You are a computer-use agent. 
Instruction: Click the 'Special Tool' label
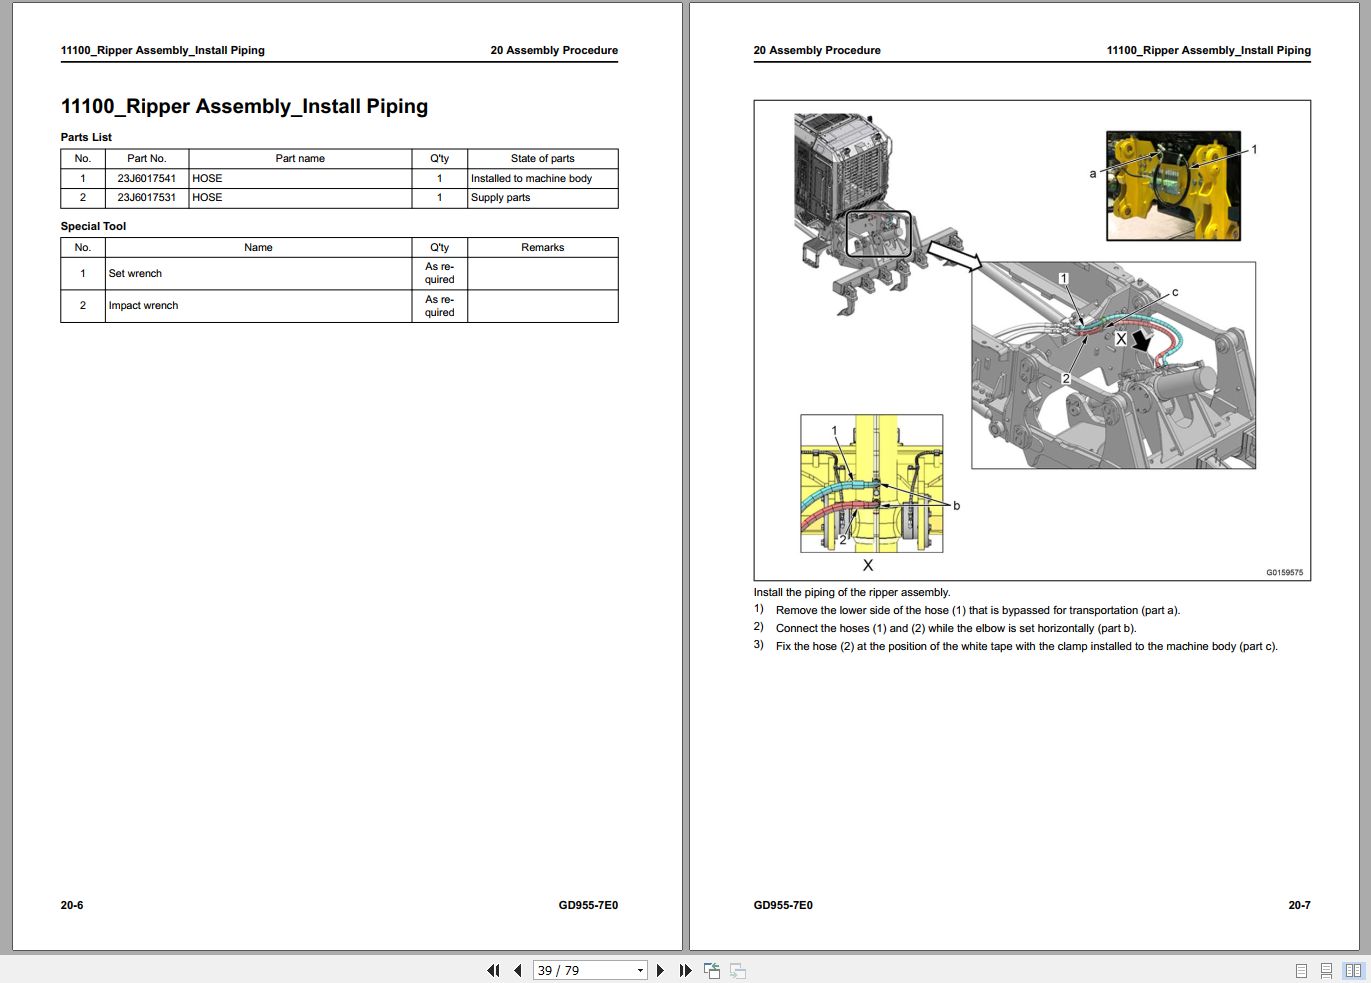[x=93, y=226]
